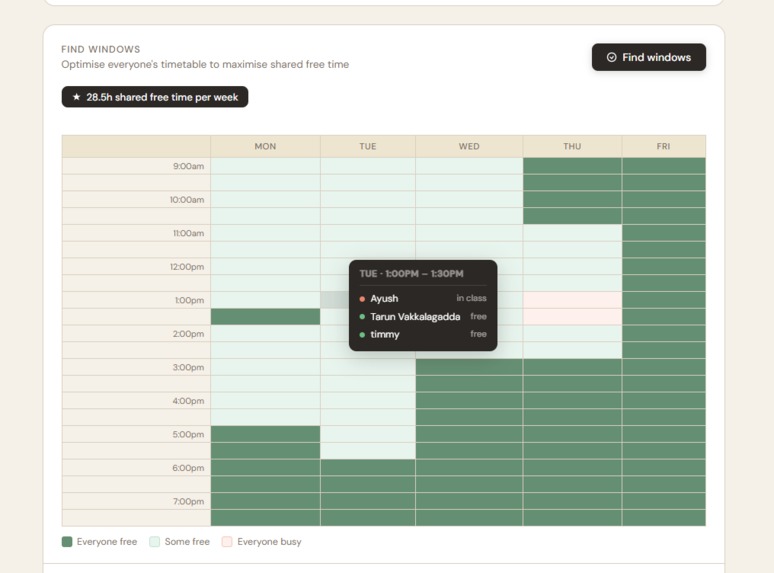The height and width of the screenshot is (573, 774).
Task: Click the Friday 9:00am free slot
Action: [x=663, y=166]
